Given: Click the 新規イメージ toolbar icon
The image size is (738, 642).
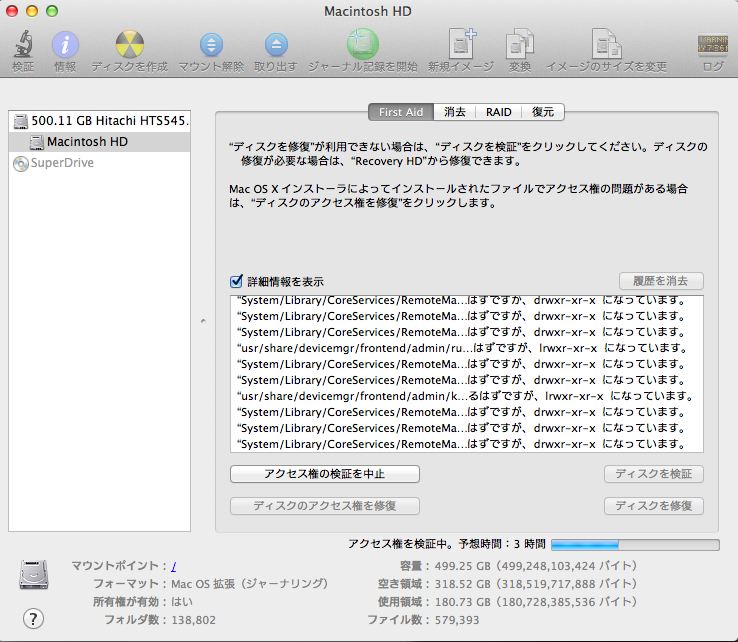Looking at the screenshot, I should pos(462,43).
